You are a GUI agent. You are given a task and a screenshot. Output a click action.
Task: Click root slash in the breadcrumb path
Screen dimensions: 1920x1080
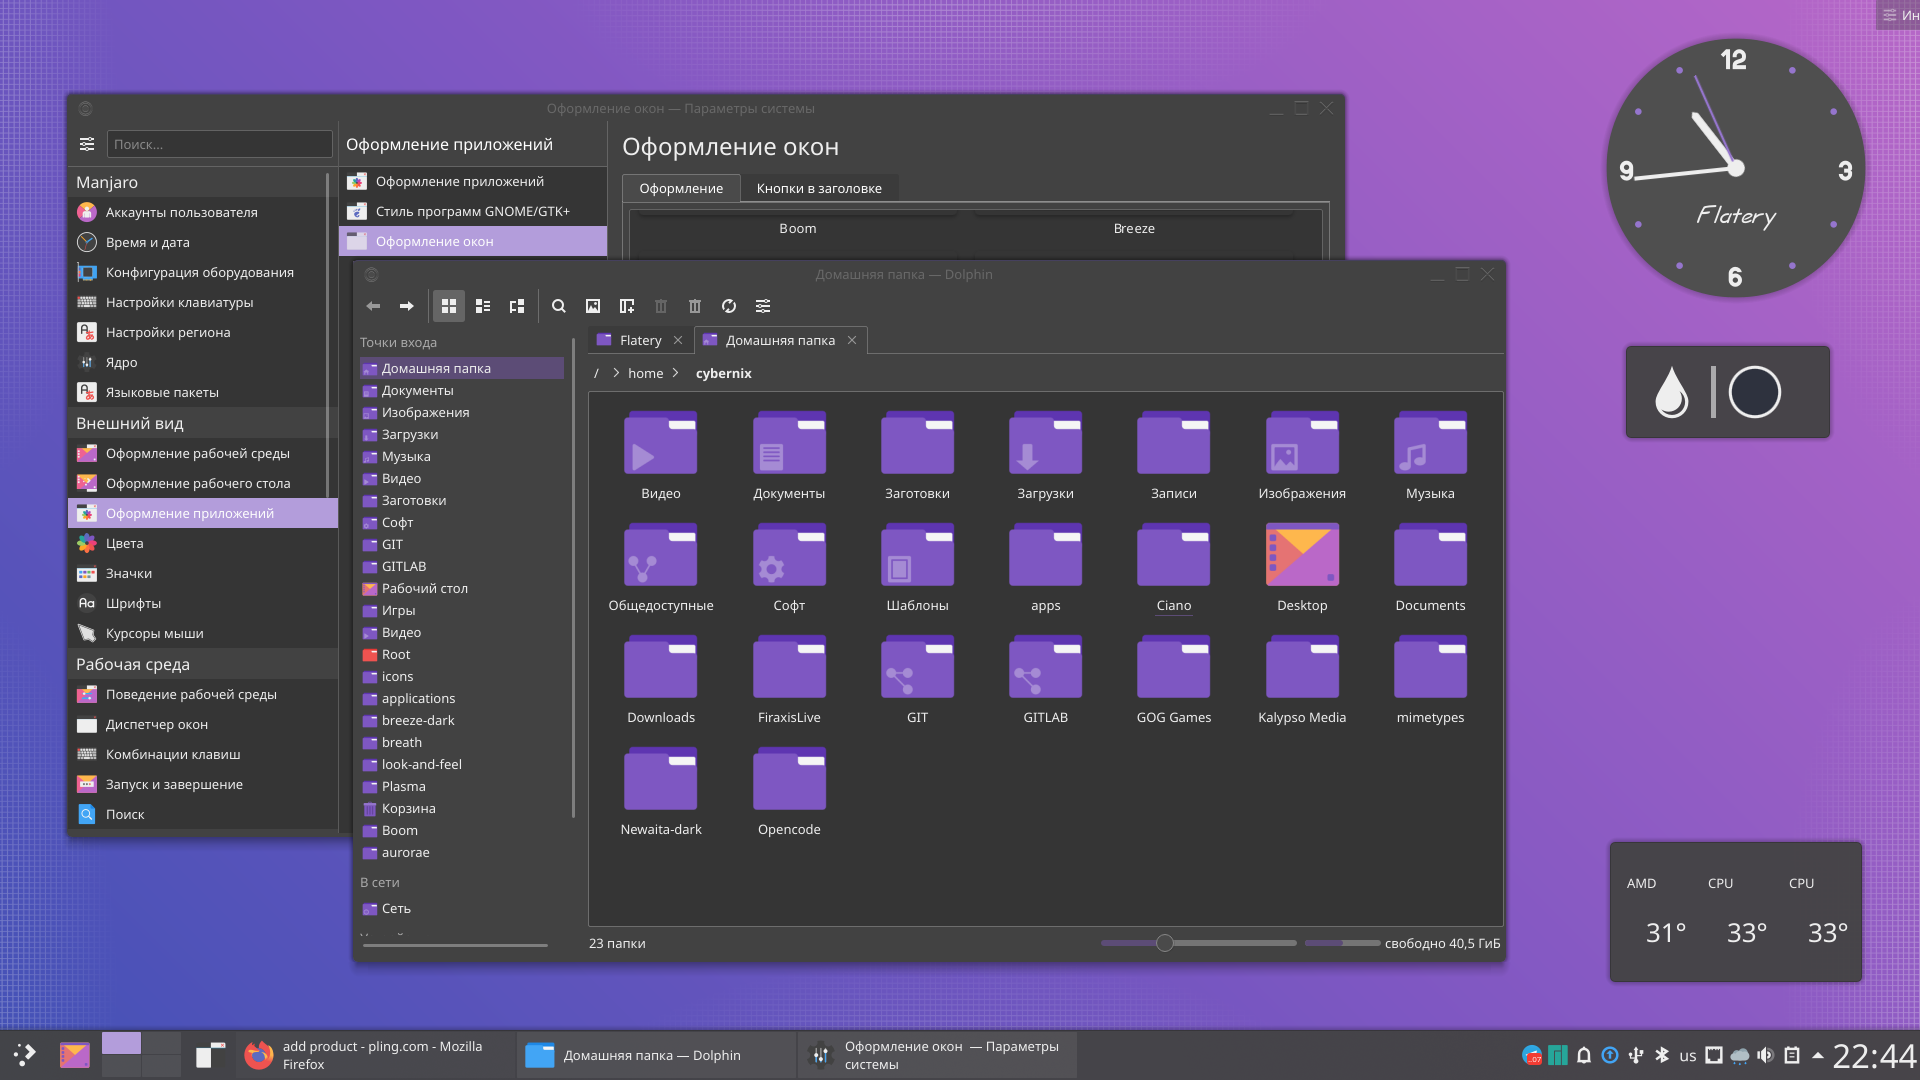pyautogui.click(x=596, y=373)
